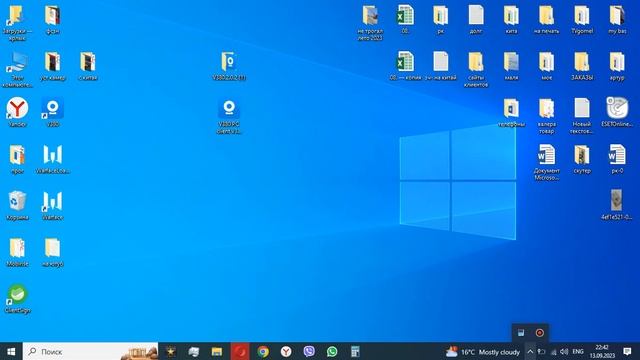The width and height of the screenshot is (640, 360).
Task: Open the на печать folder
Action: [x=546, y=16]
